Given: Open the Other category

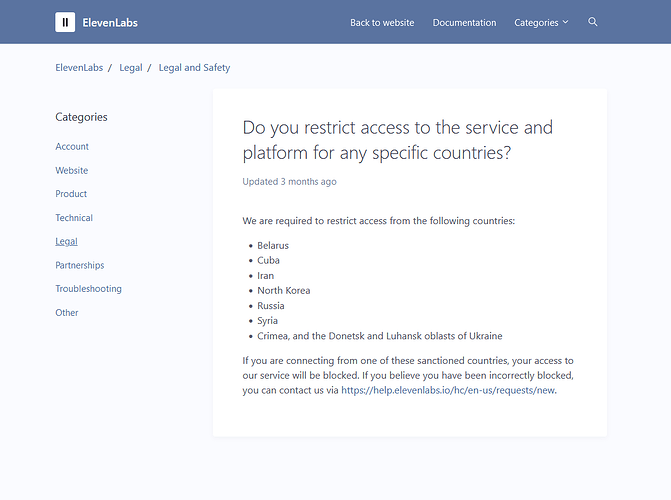Looking at the screenshot, I should pos(67,313).
